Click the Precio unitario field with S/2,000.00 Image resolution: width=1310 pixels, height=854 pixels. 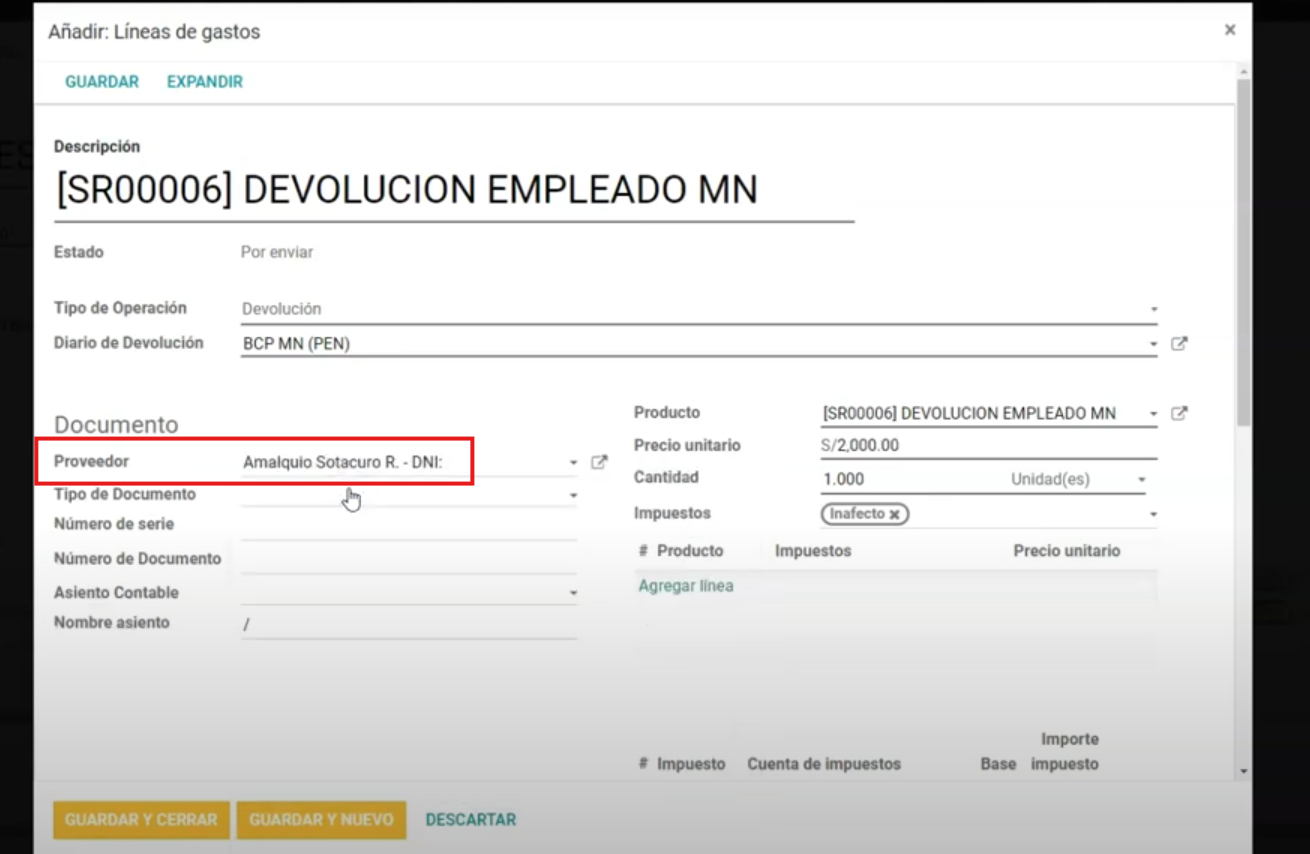coord(985,446)
